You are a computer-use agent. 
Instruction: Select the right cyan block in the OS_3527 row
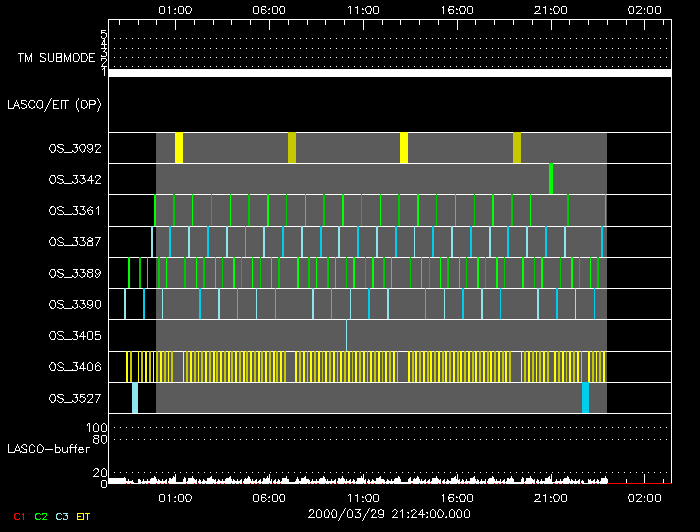pos(585,398)
